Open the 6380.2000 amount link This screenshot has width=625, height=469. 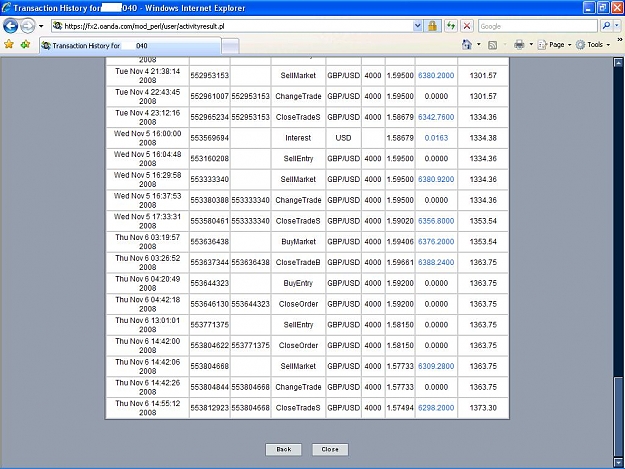[436, 75]
